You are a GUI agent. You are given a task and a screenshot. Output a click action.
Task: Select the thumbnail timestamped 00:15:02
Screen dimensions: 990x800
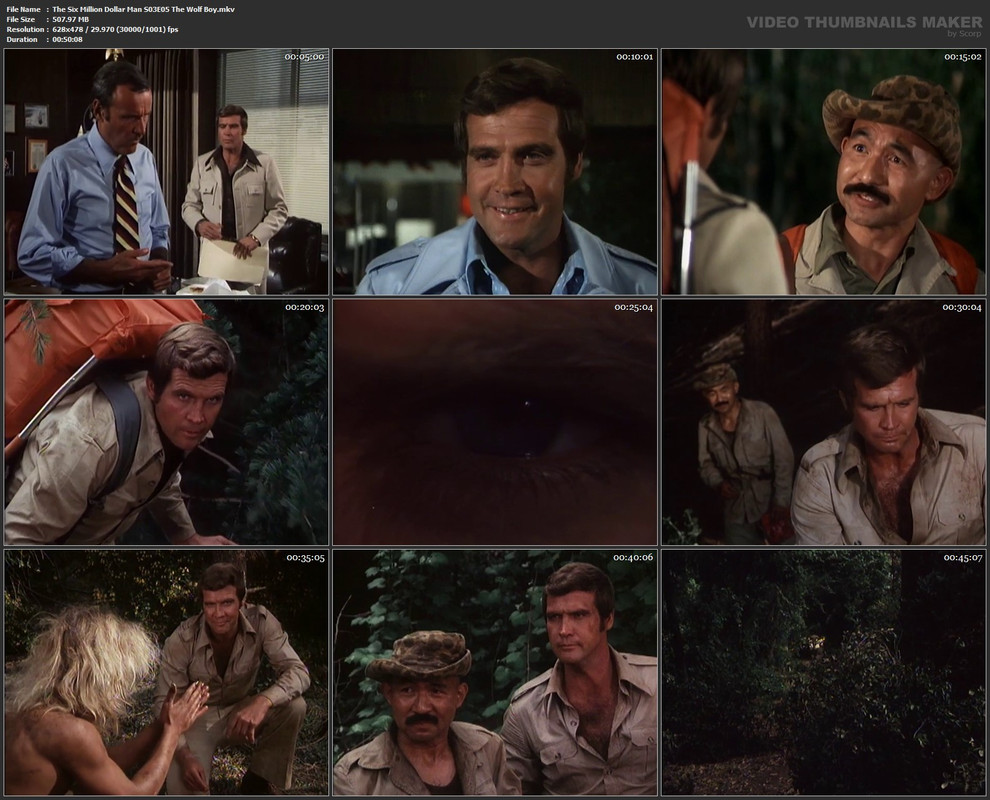(823, 172)
